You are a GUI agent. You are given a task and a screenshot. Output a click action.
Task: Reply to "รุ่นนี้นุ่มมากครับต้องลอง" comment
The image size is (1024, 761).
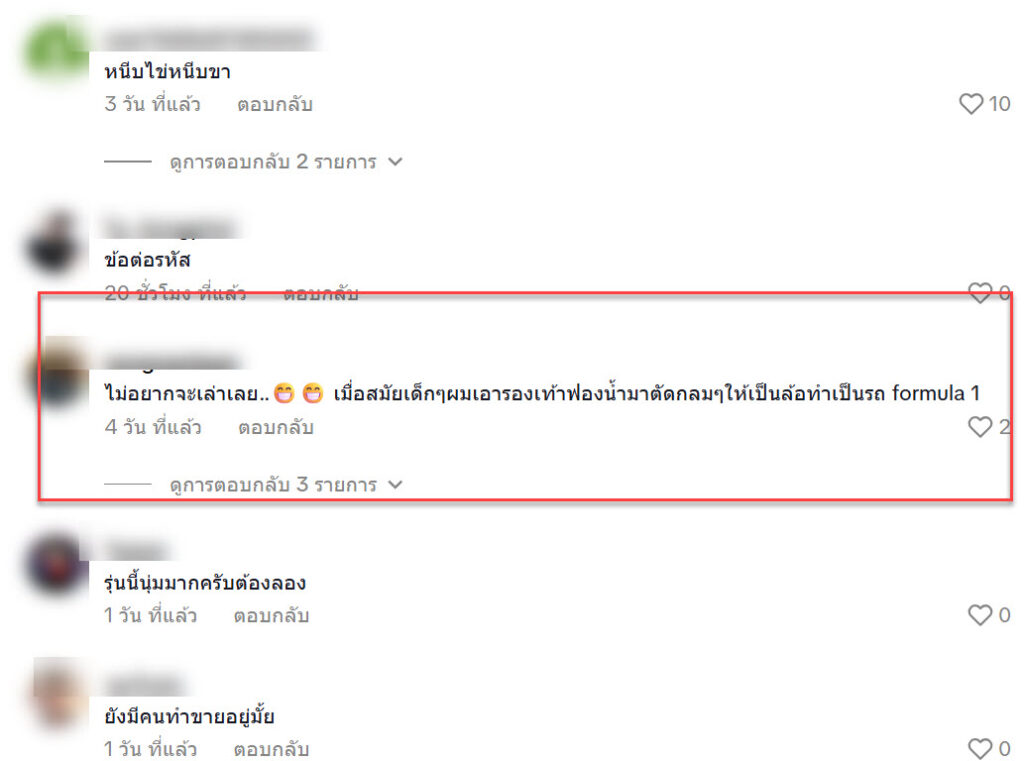coord(271,615)
